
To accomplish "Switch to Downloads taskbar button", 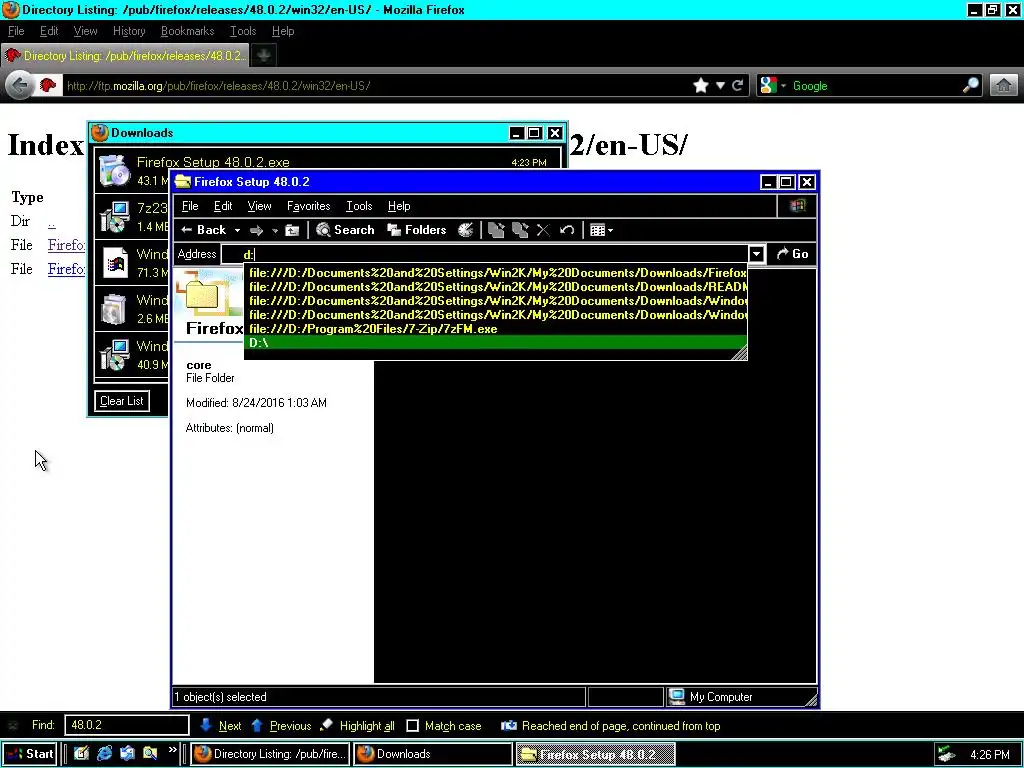I will pyautogui.click(x=432, y=754).
